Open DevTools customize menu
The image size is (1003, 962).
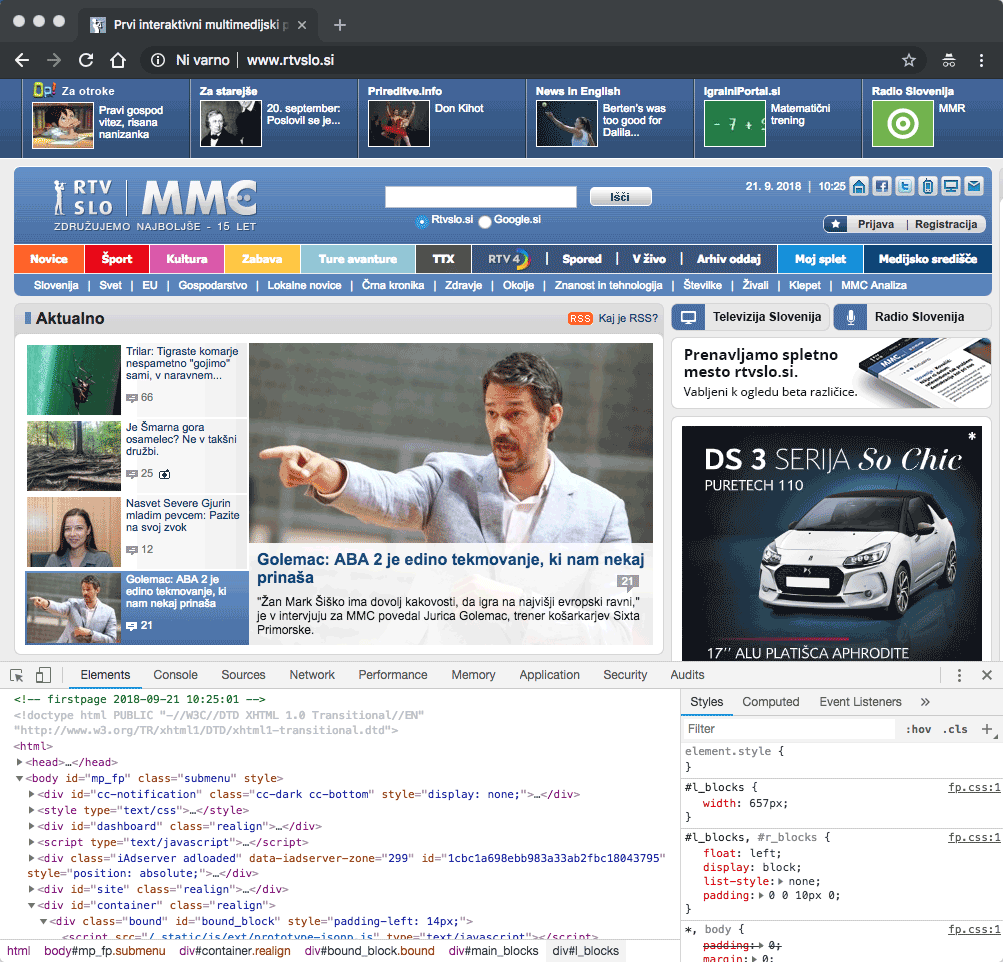coord(958,675)
